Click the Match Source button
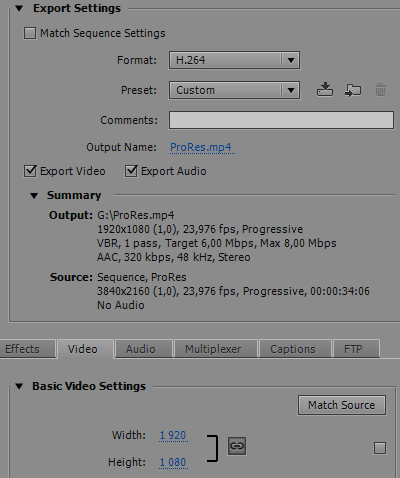Image resolution: width=400 pixels, height=478 pixels. click(x=342, y=405)
